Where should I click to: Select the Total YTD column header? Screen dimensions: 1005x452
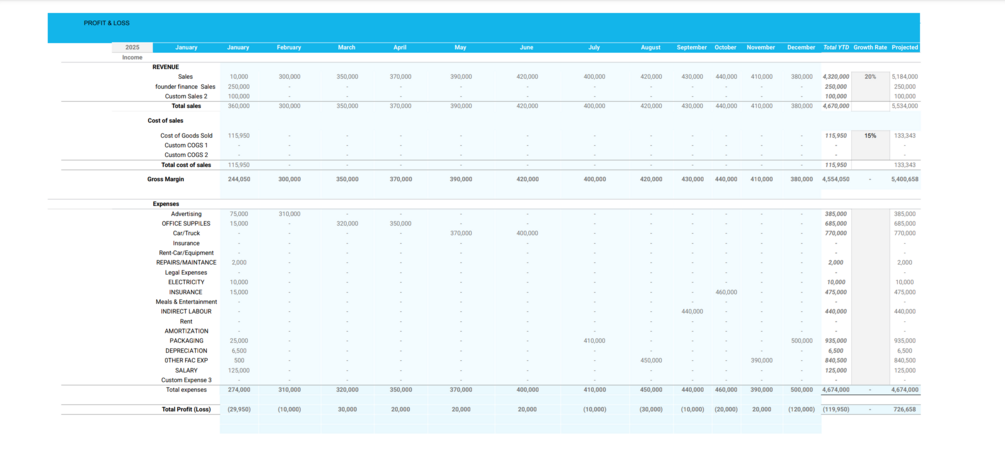(x=835, y=47)
